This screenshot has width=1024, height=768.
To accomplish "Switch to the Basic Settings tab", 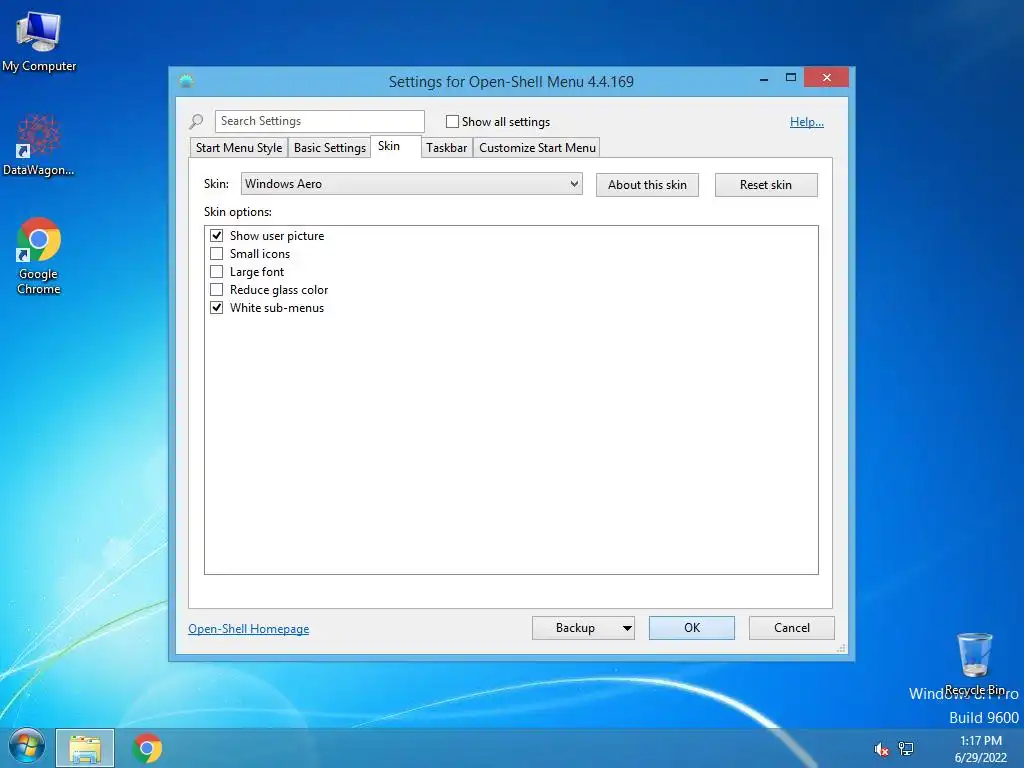I will tap(329, 148).
